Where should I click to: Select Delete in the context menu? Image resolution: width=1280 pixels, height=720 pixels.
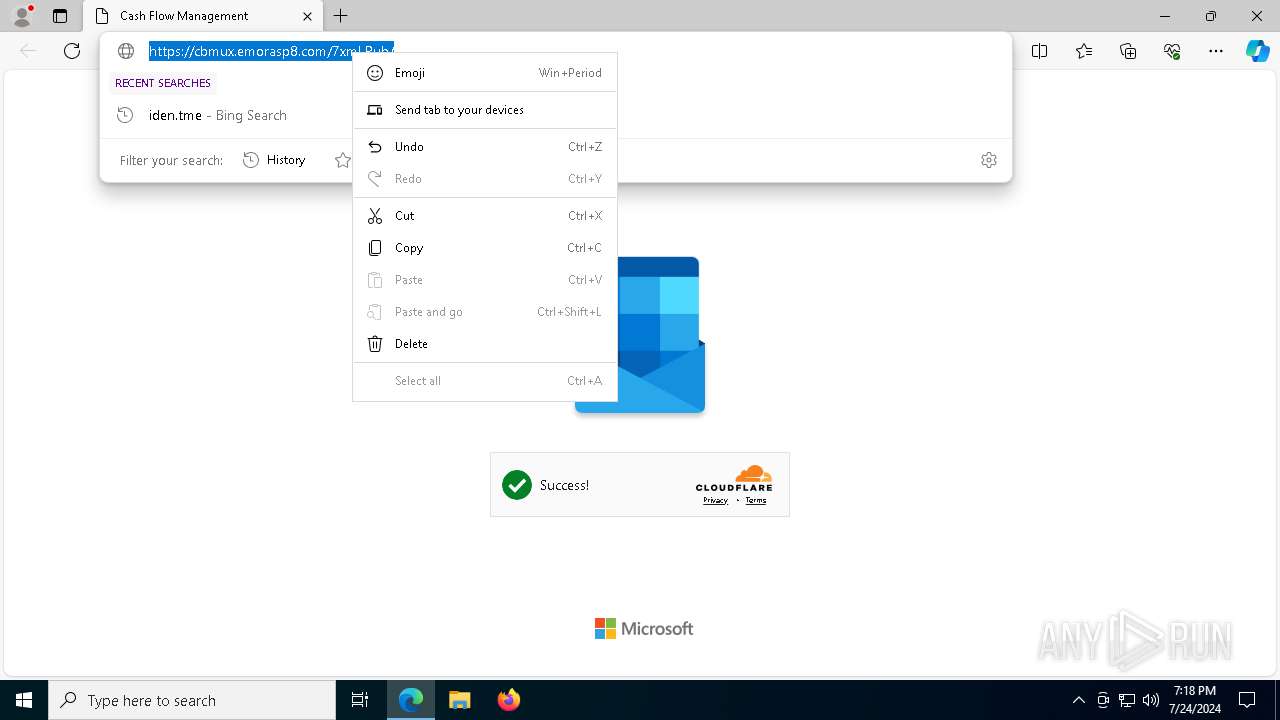pos(485,344)
